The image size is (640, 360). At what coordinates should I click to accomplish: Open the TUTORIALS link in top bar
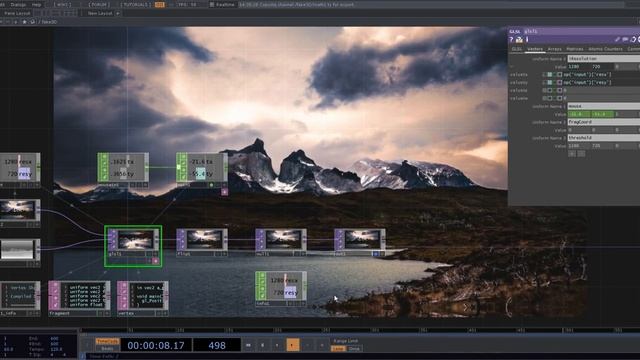click(136, 4)
